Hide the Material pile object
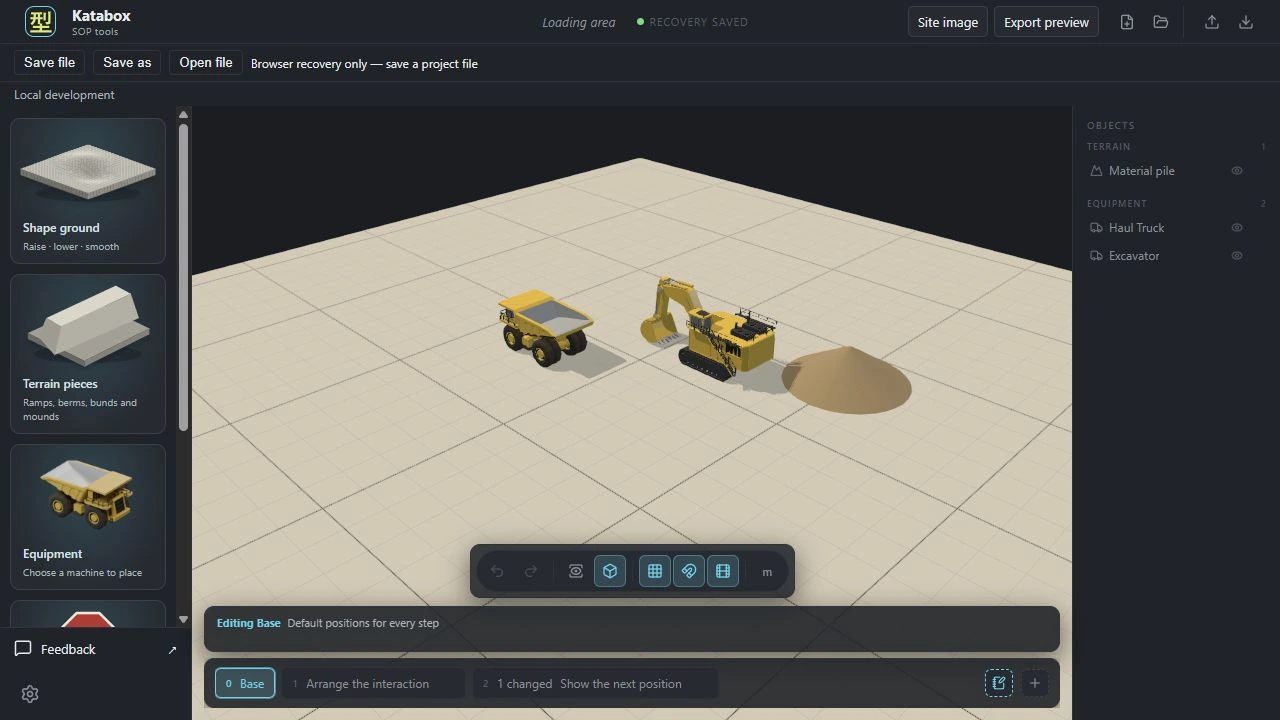This screenshot has height=720, width=1280. click(1237, 171)
